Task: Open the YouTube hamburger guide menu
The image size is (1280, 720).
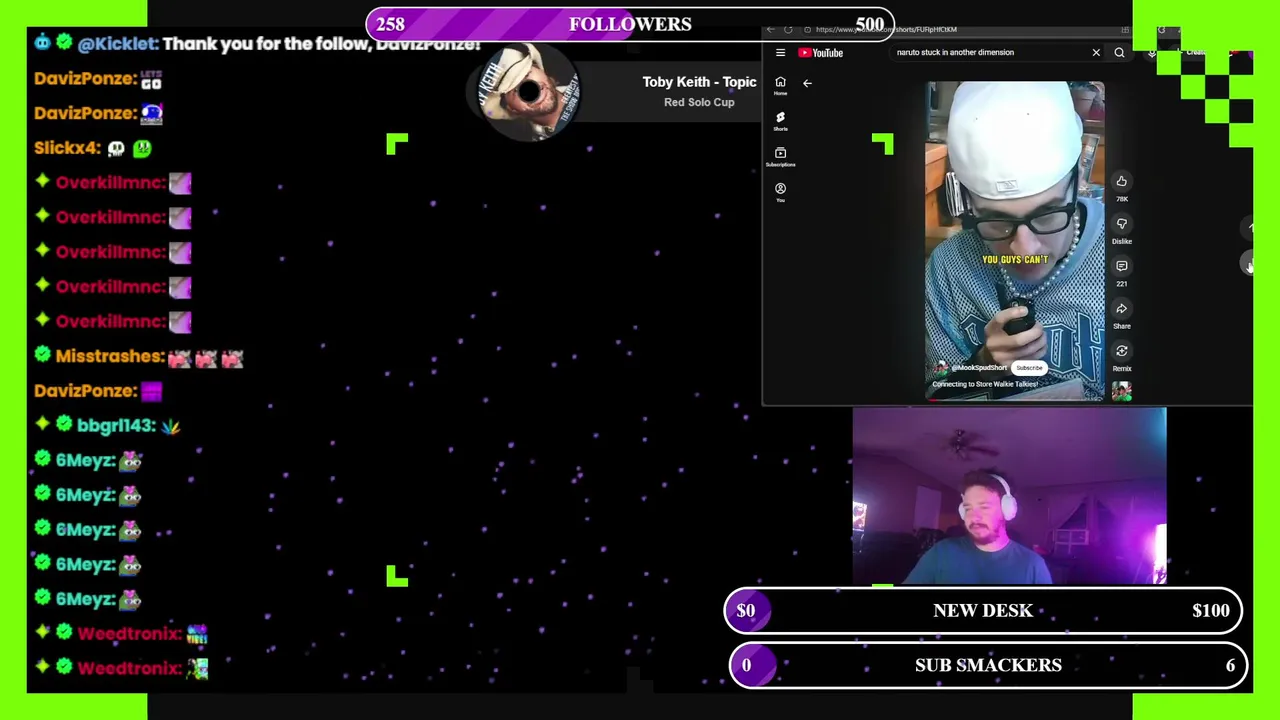Action: (780, 53)
